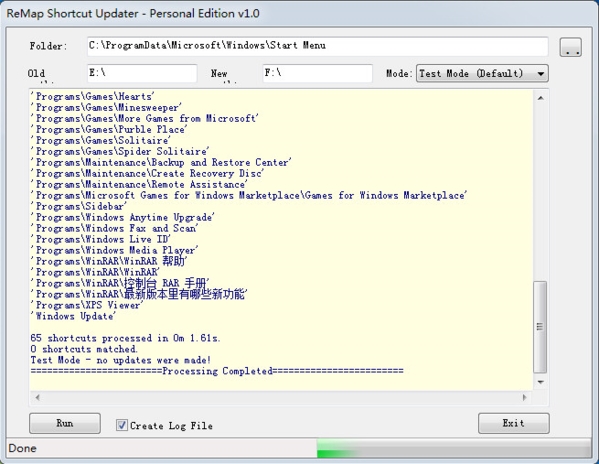Click the vertical scrollbar thumb

(x=540, y=327)
